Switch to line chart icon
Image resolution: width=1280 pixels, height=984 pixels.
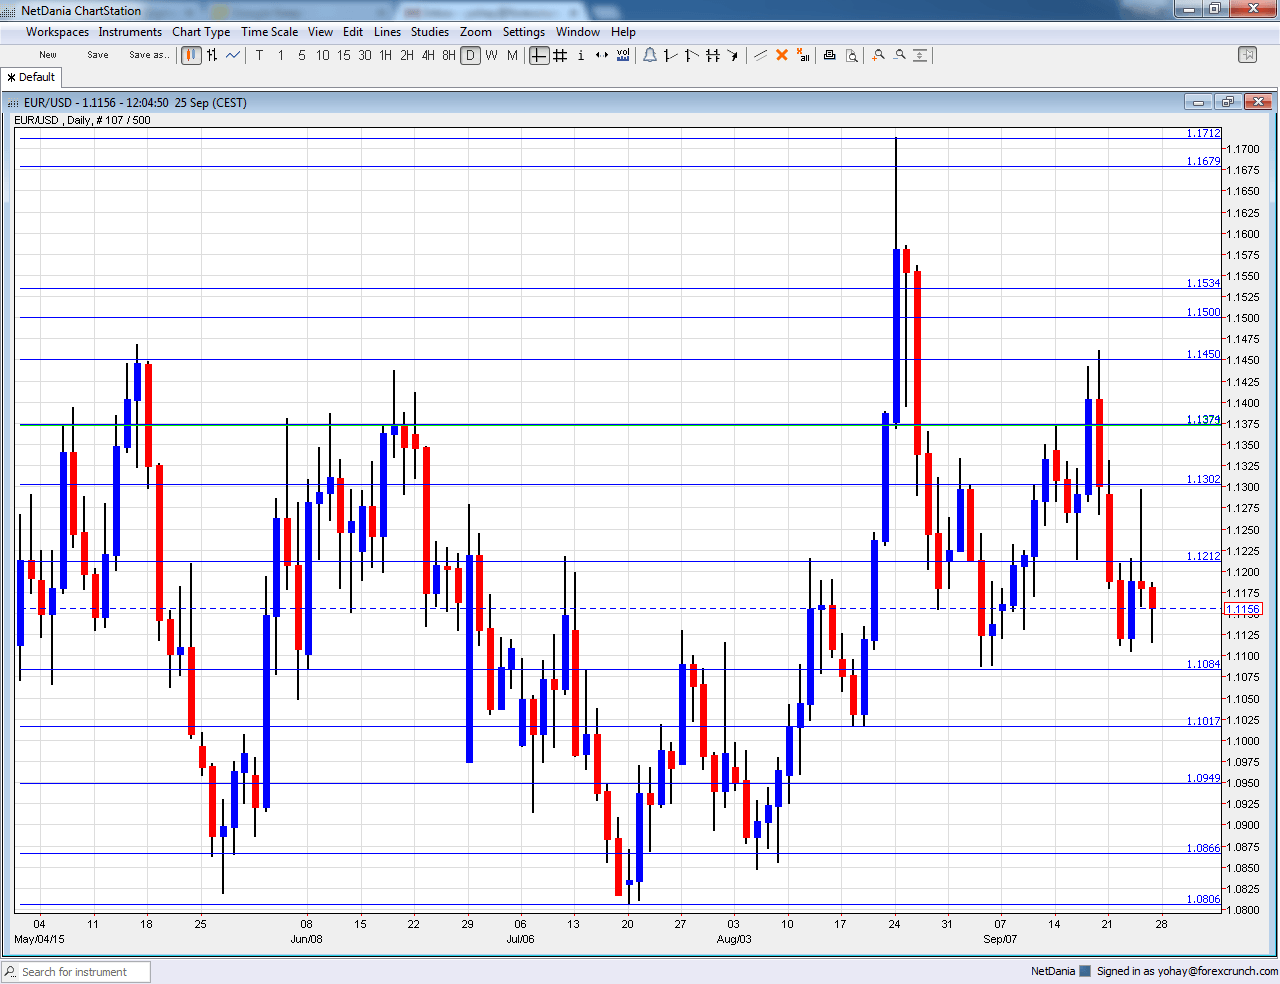[x=233, y=55]
